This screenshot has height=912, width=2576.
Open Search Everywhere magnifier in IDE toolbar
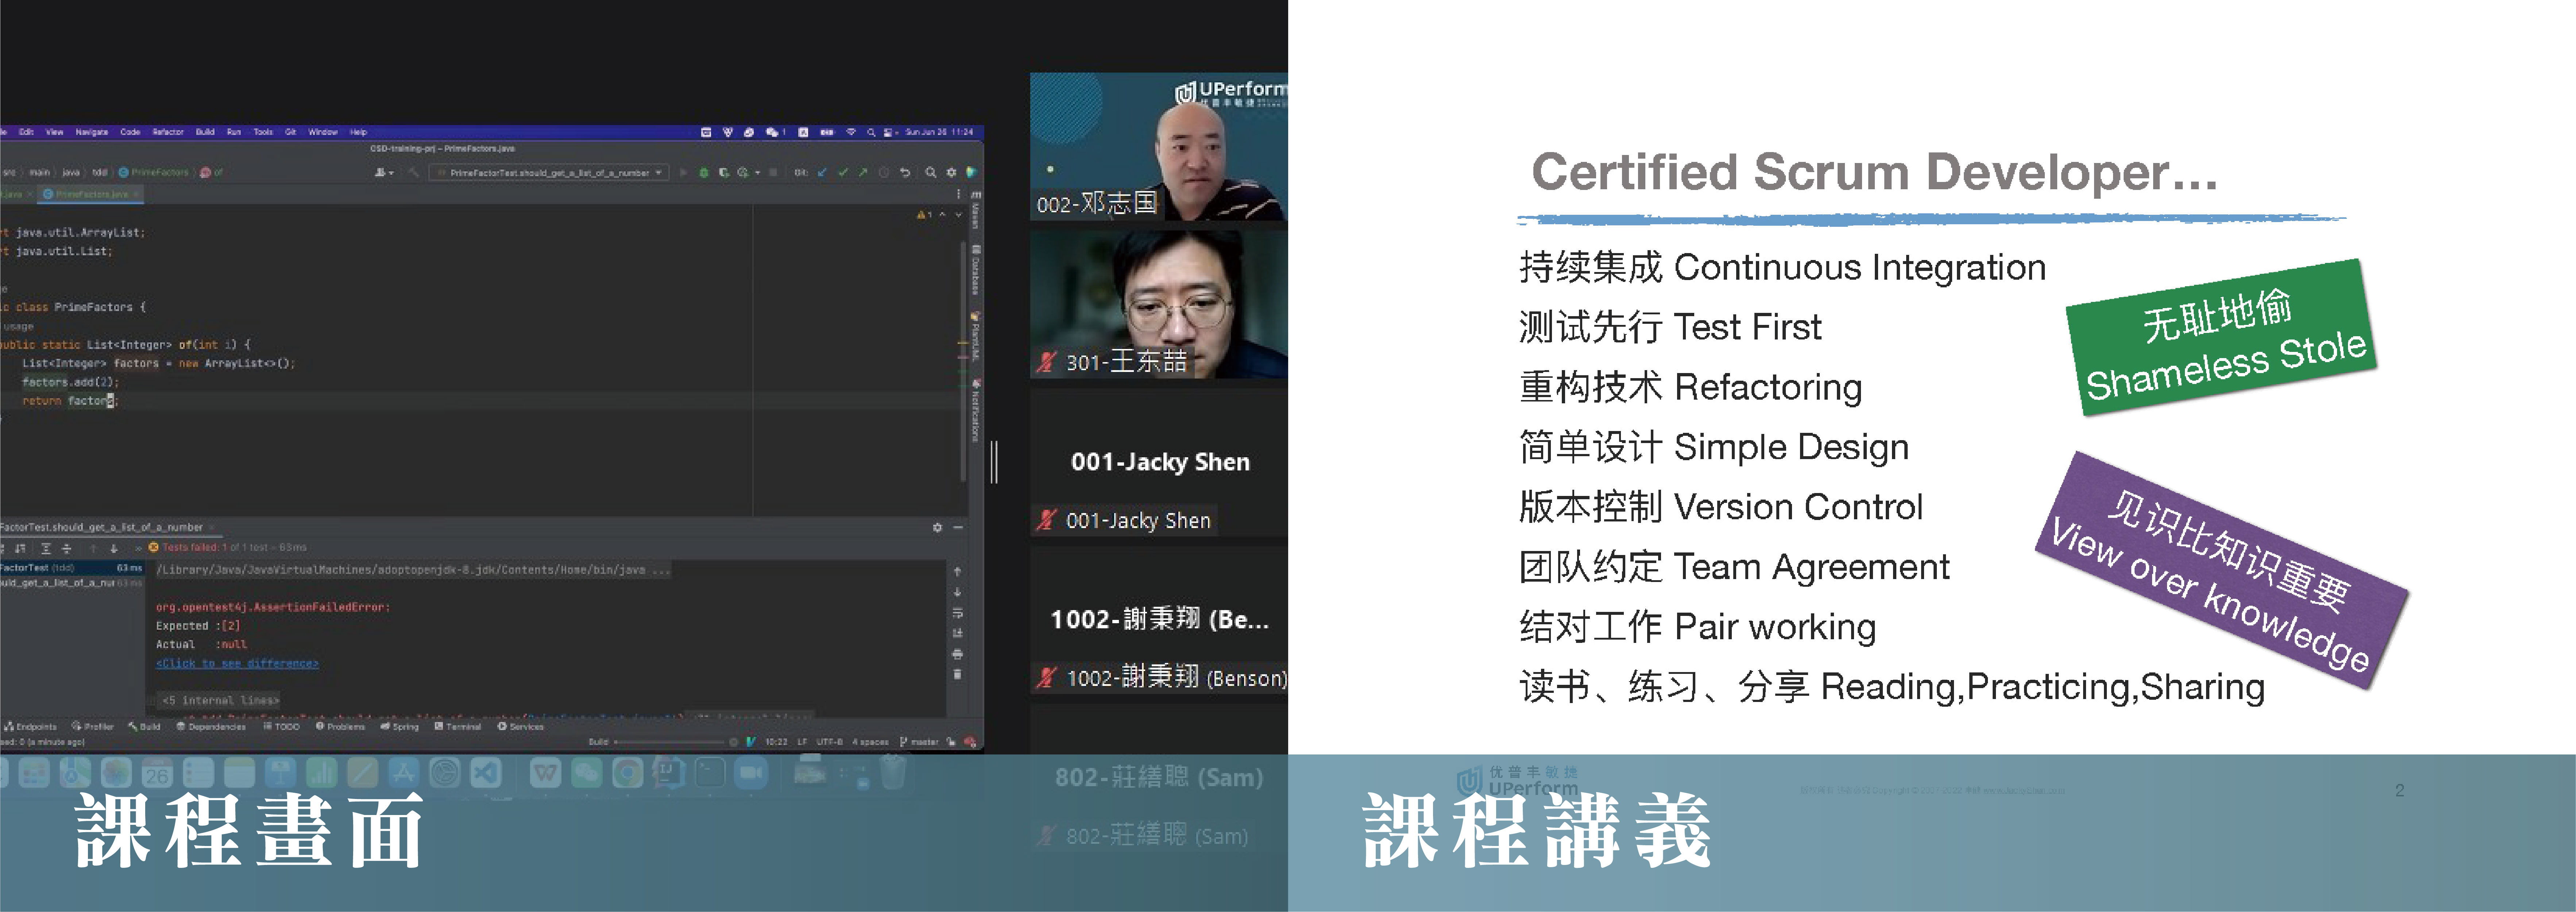pos(930,172)
